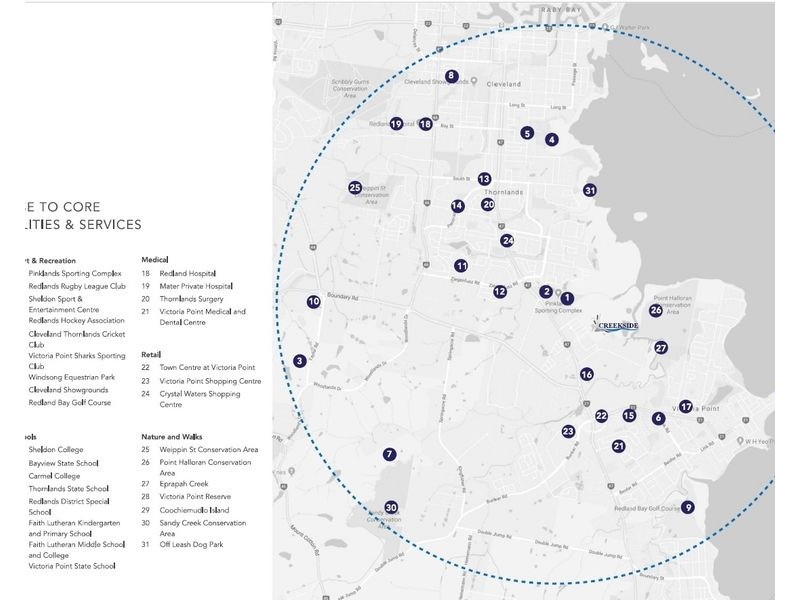Click map marker number 8 near Cleveland

point(451,76)
